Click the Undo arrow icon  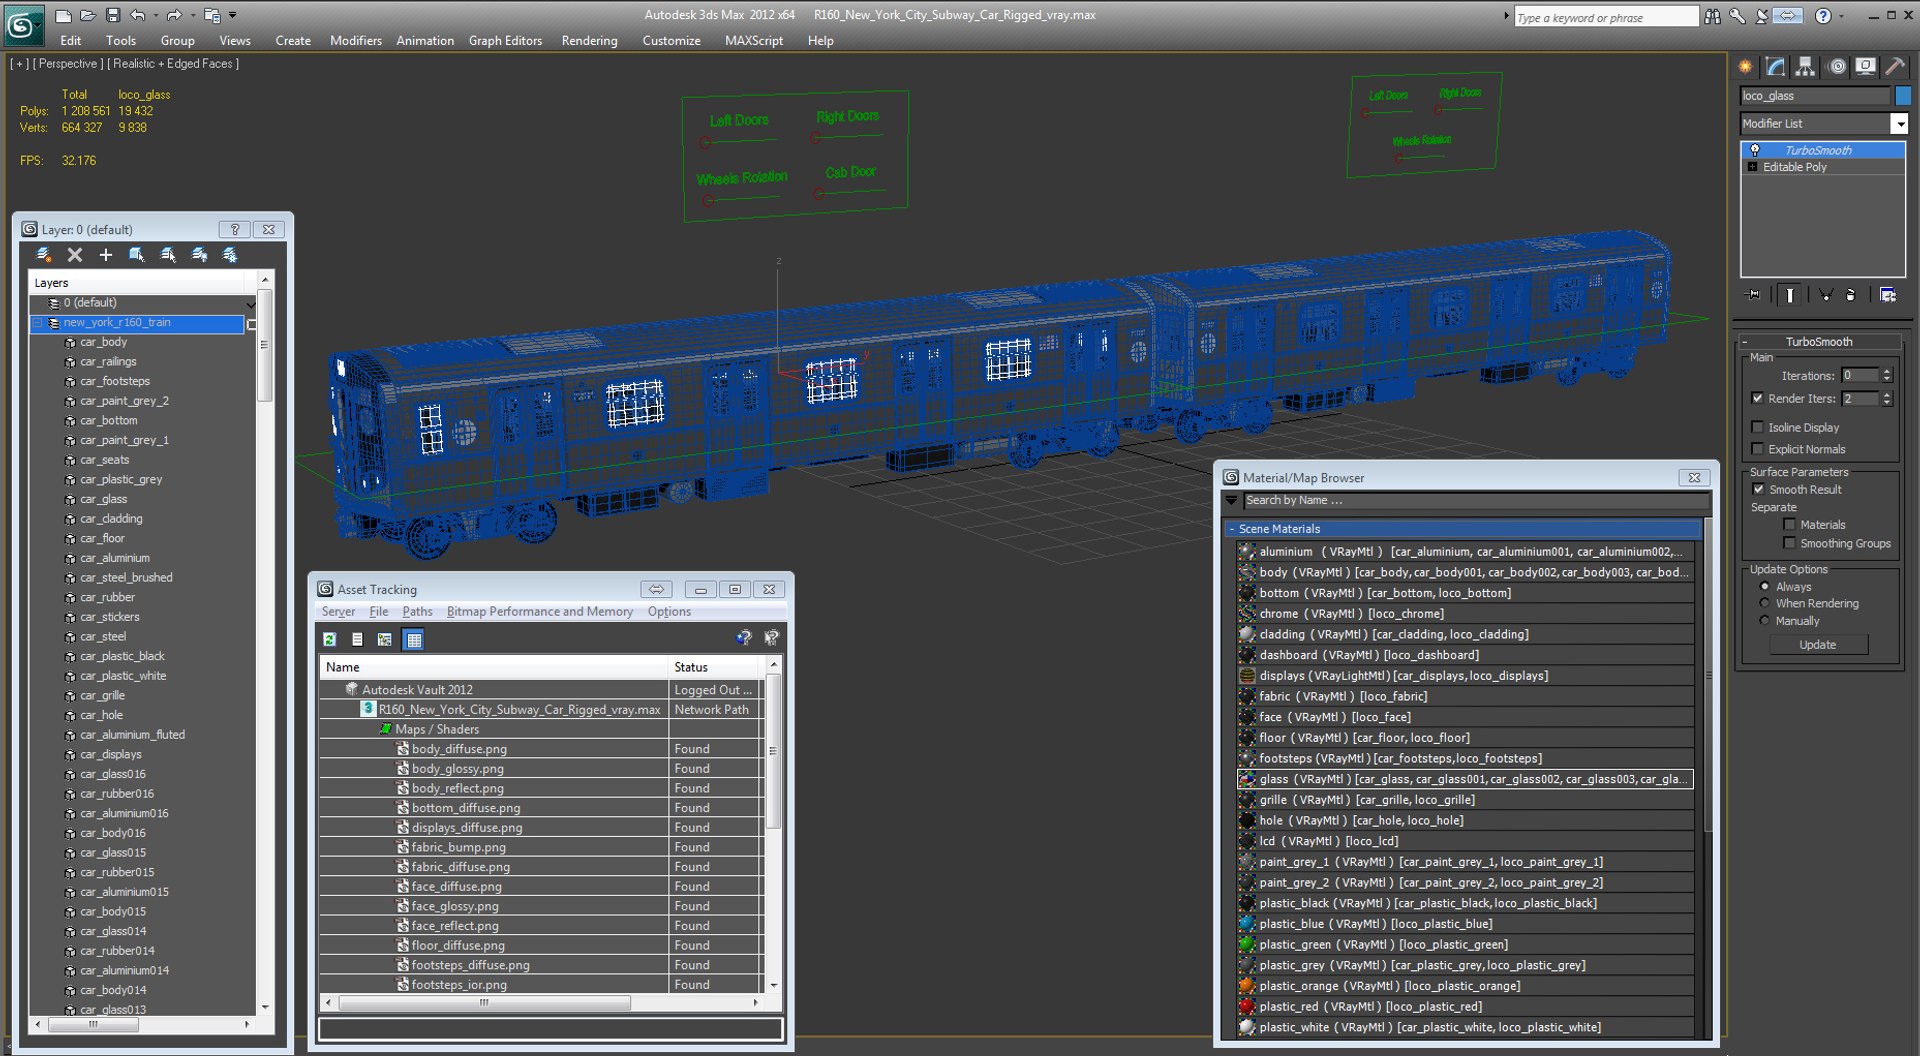(138, 15)
